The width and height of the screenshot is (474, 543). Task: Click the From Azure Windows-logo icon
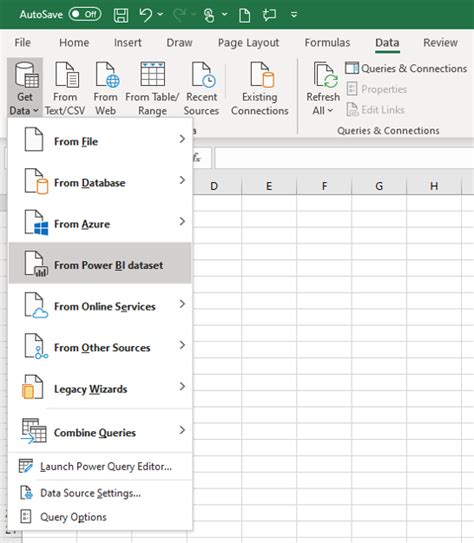click(x=36, y=222)
